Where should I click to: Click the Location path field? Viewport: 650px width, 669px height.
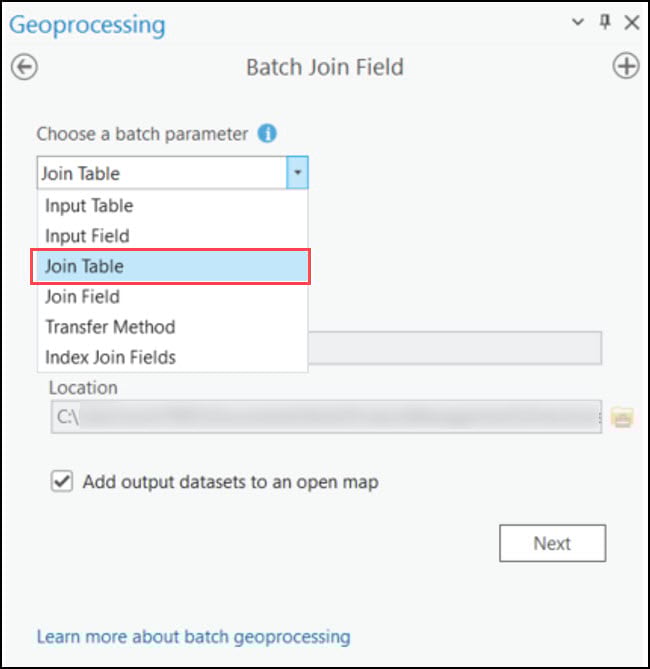[326, 417]
